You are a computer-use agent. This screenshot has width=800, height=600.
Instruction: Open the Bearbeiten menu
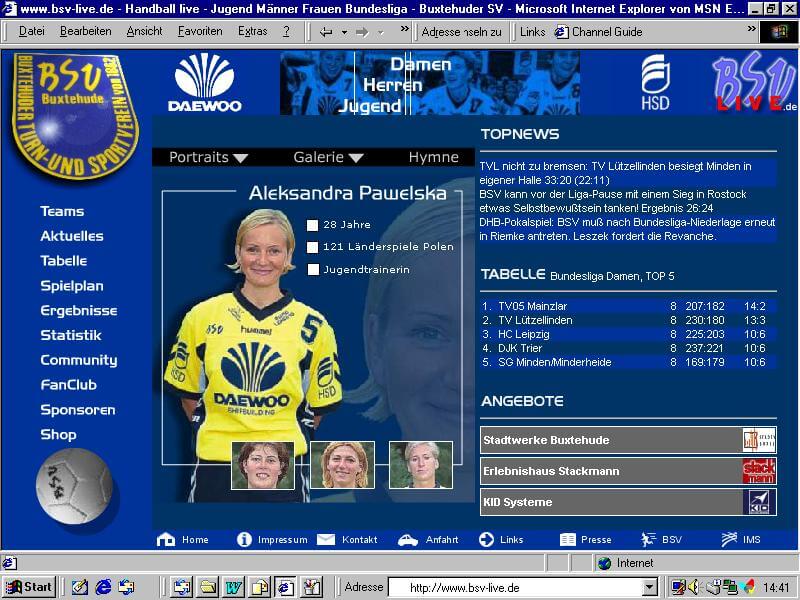pos(86,32)
